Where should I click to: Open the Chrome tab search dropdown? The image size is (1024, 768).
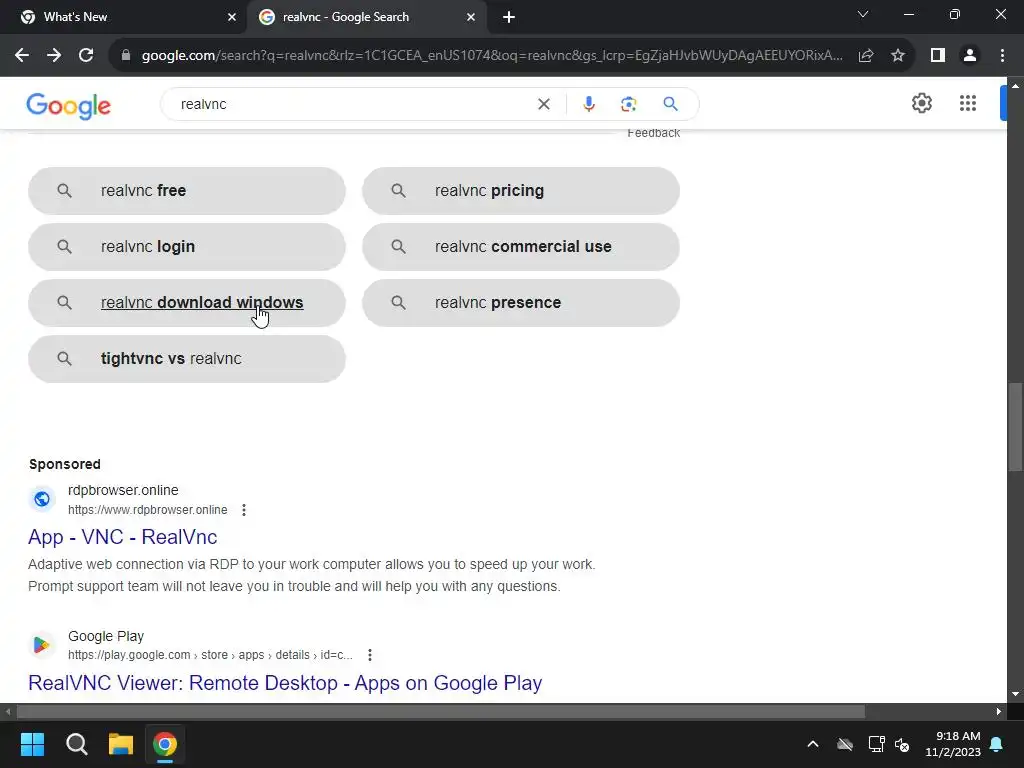pyautogui.click(x=863, y=14)
